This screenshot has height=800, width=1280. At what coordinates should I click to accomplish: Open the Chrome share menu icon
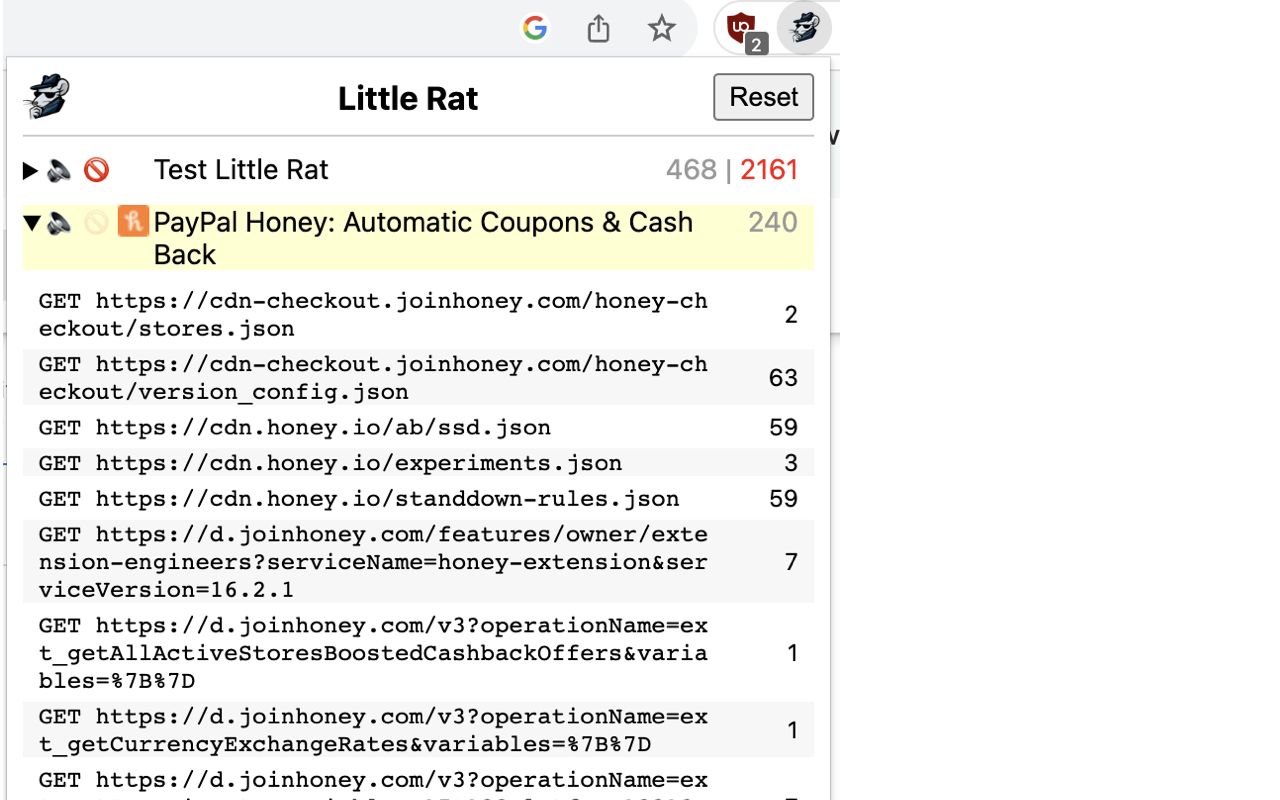[598, 28]
